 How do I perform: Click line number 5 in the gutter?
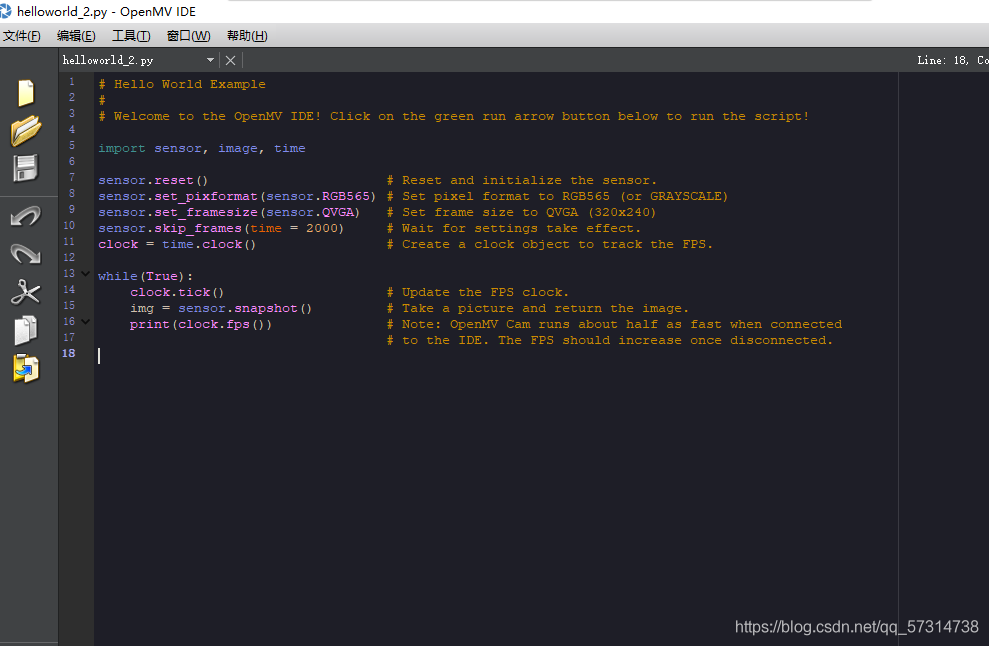(x=72, y=145)
